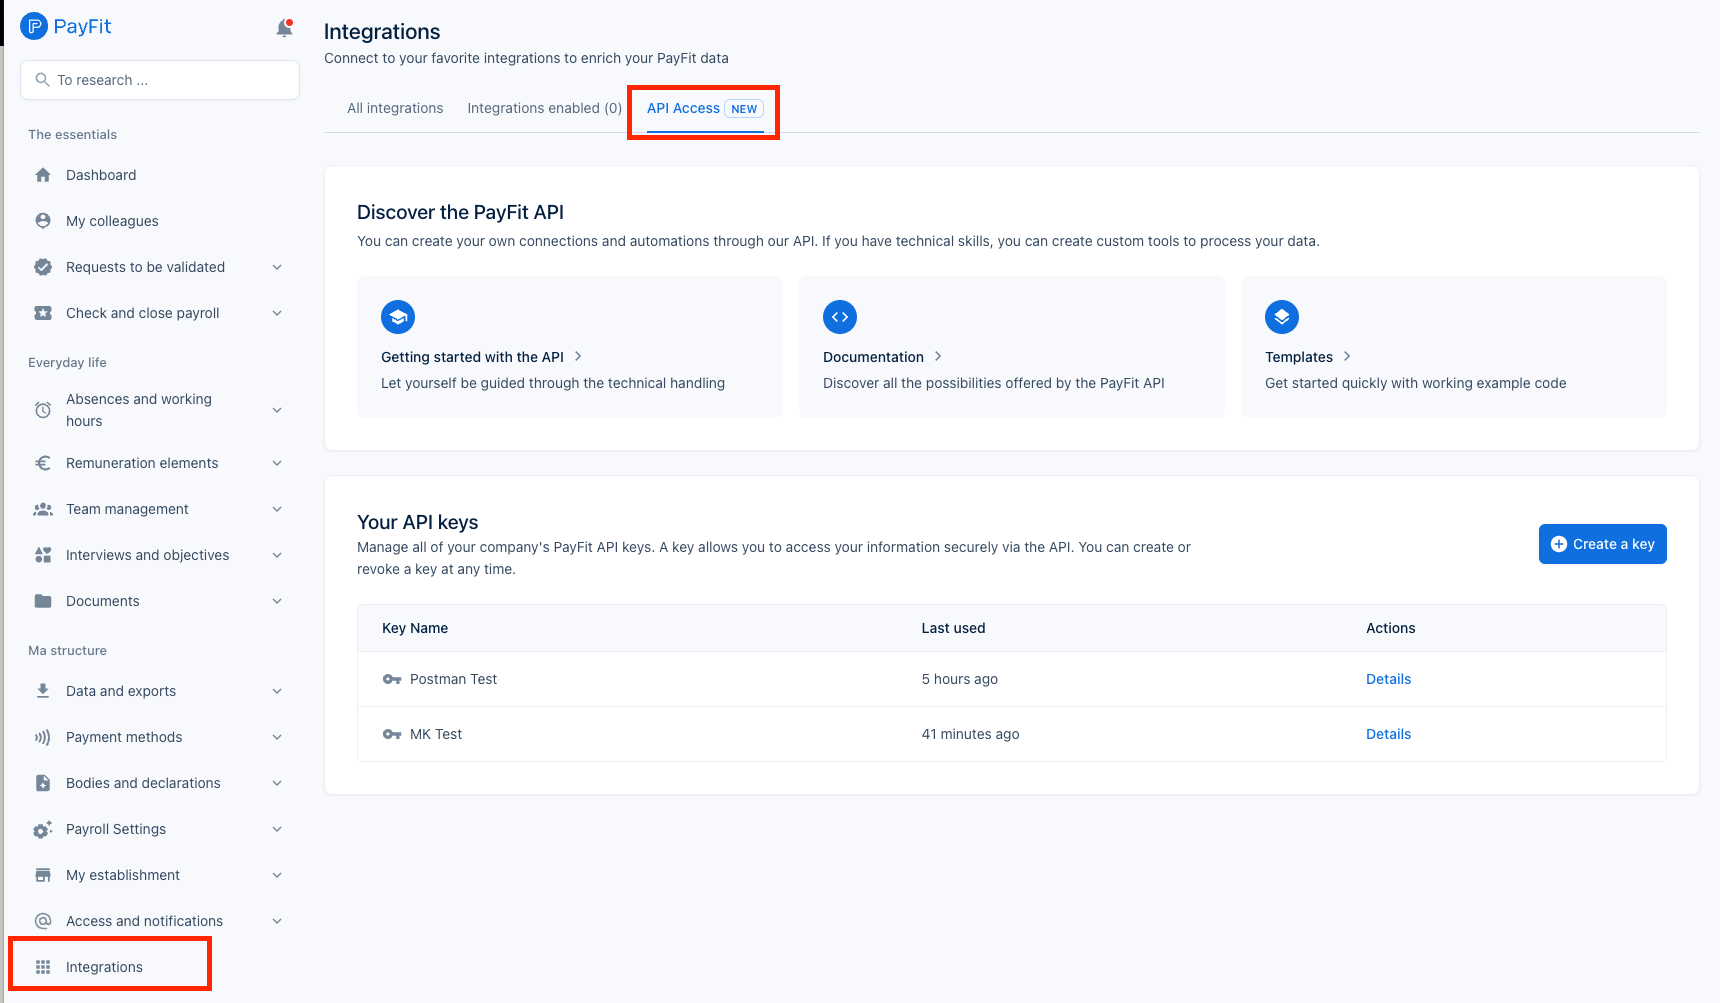Expand Interviews and objectives chevron

coord(277,555)
